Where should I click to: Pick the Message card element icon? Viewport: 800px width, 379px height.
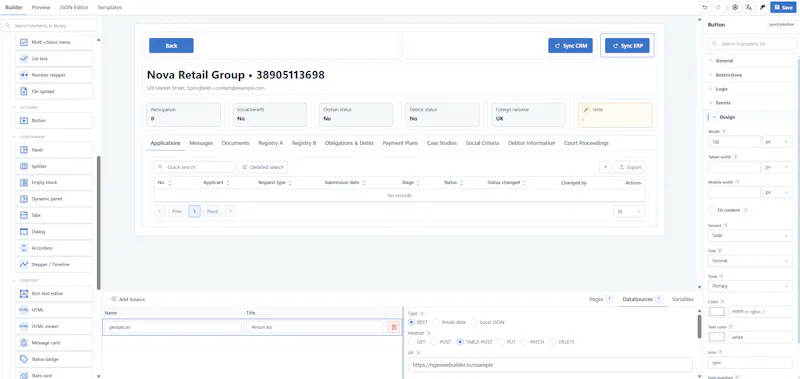click(x=23, y=343)
